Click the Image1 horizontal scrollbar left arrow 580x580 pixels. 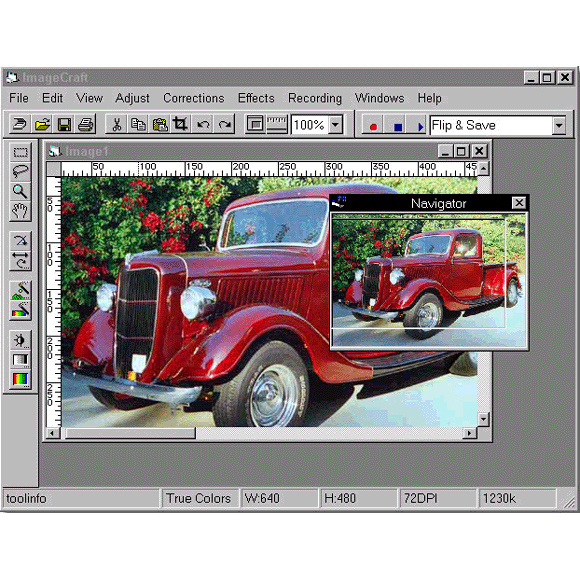(54, 433)
